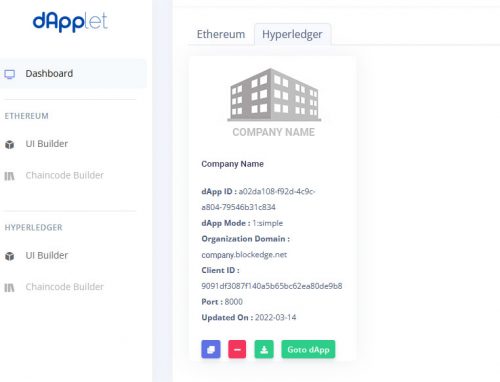This screenshot has height=382, width=500.
Task: Click the company building logo image
Action: 274,102
